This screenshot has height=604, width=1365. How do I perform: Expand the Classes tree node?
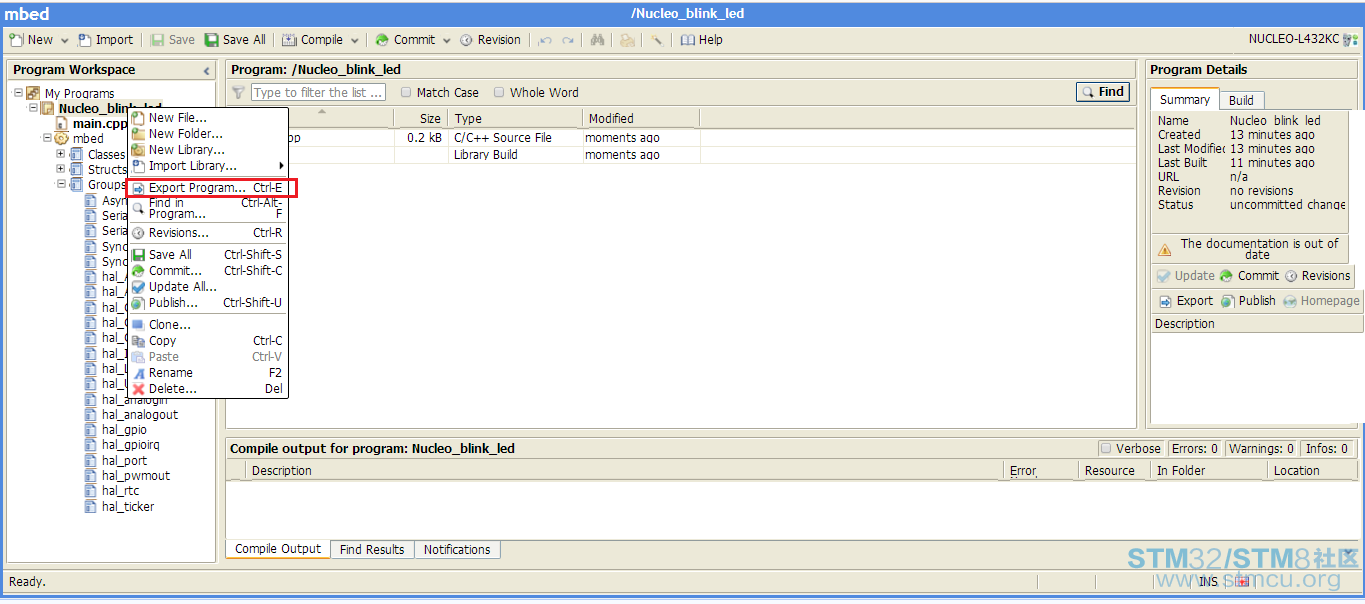coord(61,154)
